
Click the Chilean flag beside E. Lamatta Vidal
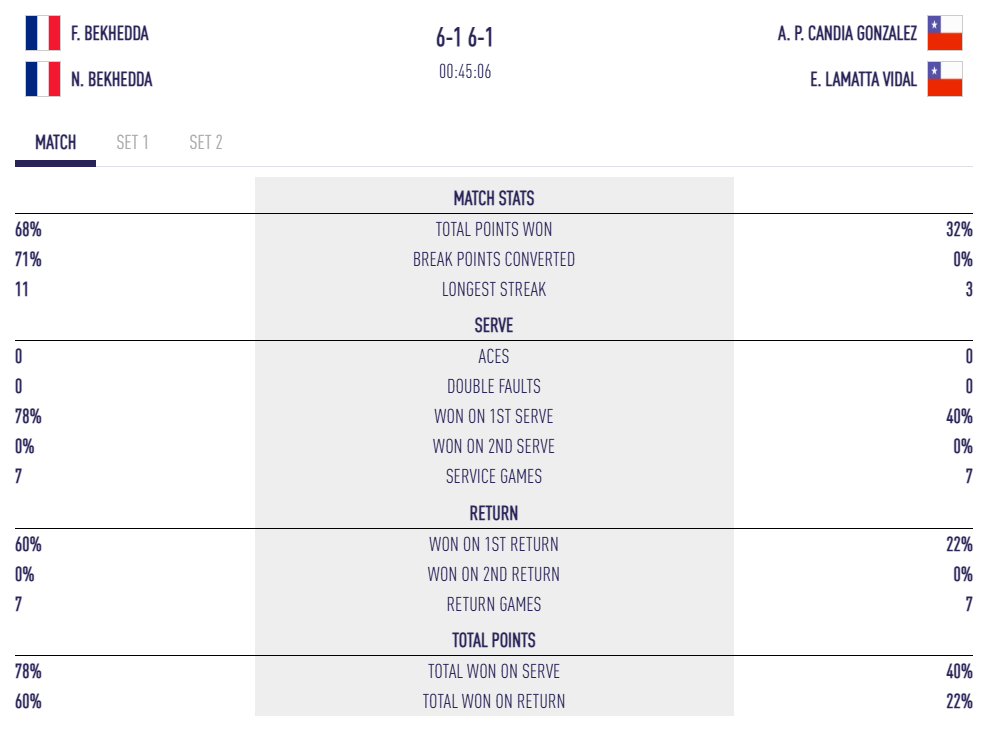point(944,79)
